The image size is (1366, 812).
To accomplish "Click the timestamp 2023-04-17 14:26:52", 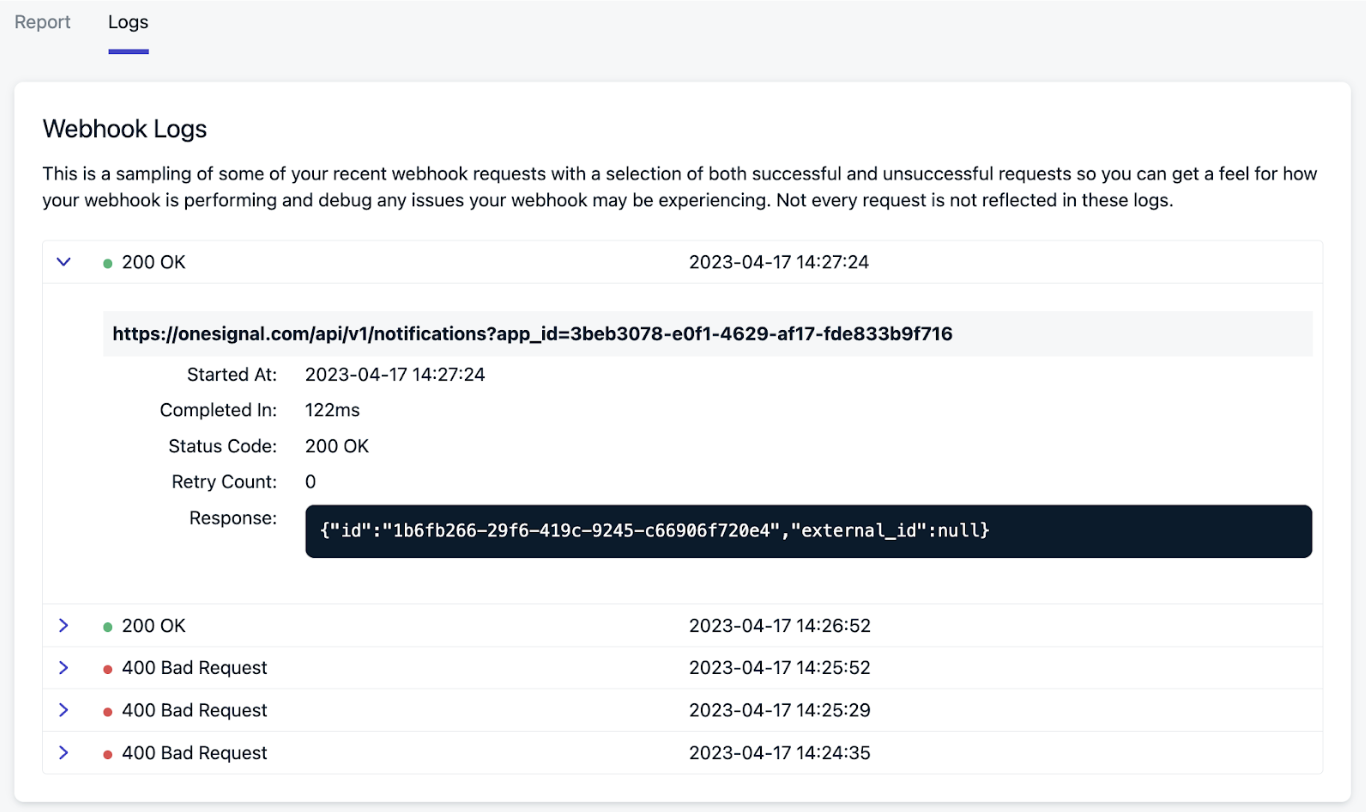I will click(780, 626).
